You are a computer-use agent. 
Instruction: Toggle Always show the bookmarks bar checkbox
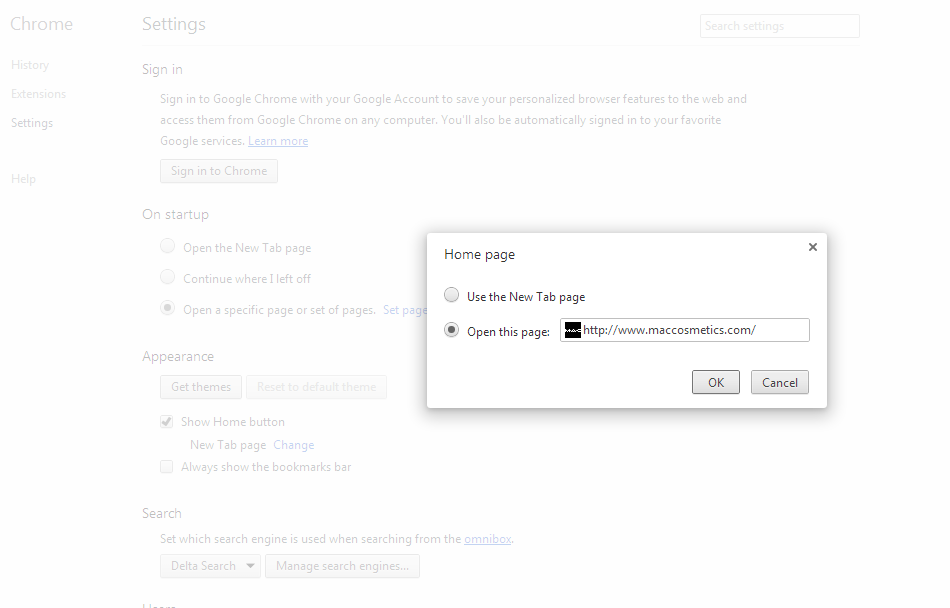[x=167, y=466]
